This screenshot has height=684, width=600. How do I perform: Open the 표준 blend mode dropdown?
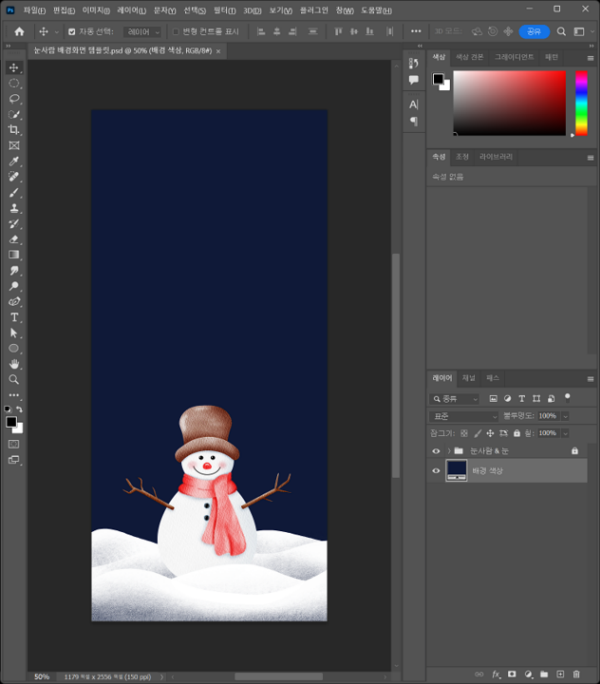click(x=464, y=416)
